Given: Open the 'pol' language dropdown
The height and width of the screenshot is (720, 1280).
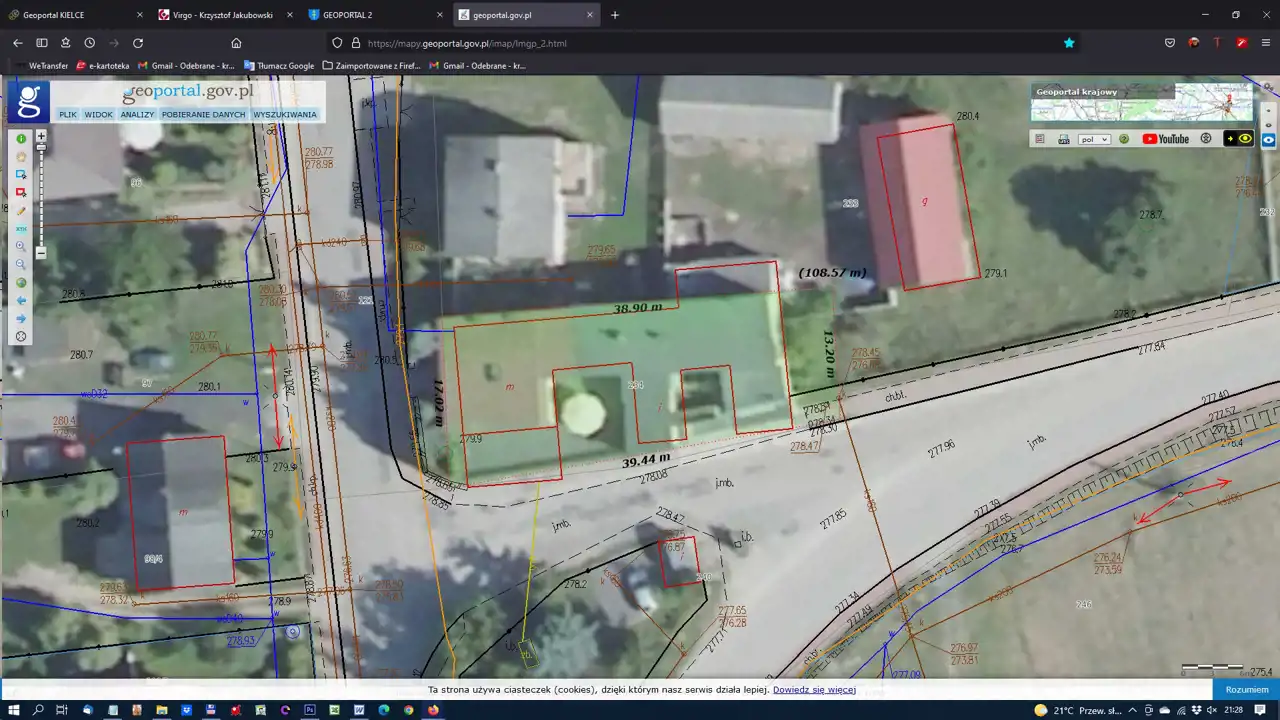Looking at the screenshot, I should (x=1094, y=139).
